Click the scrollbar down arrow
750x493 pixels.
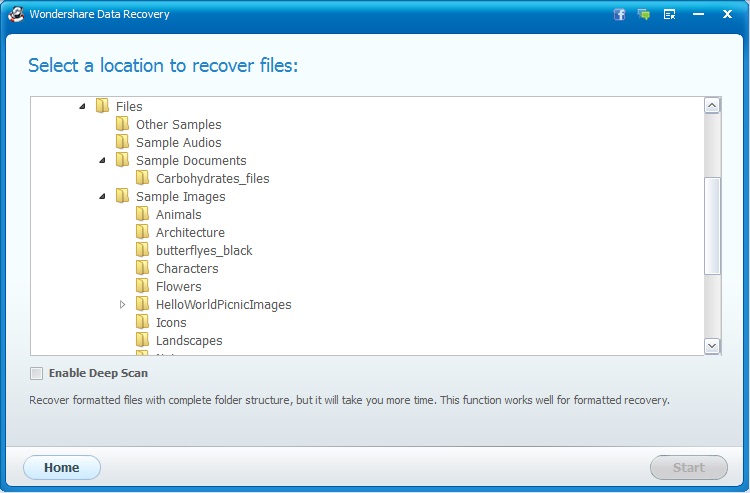(x=712, y=346)
